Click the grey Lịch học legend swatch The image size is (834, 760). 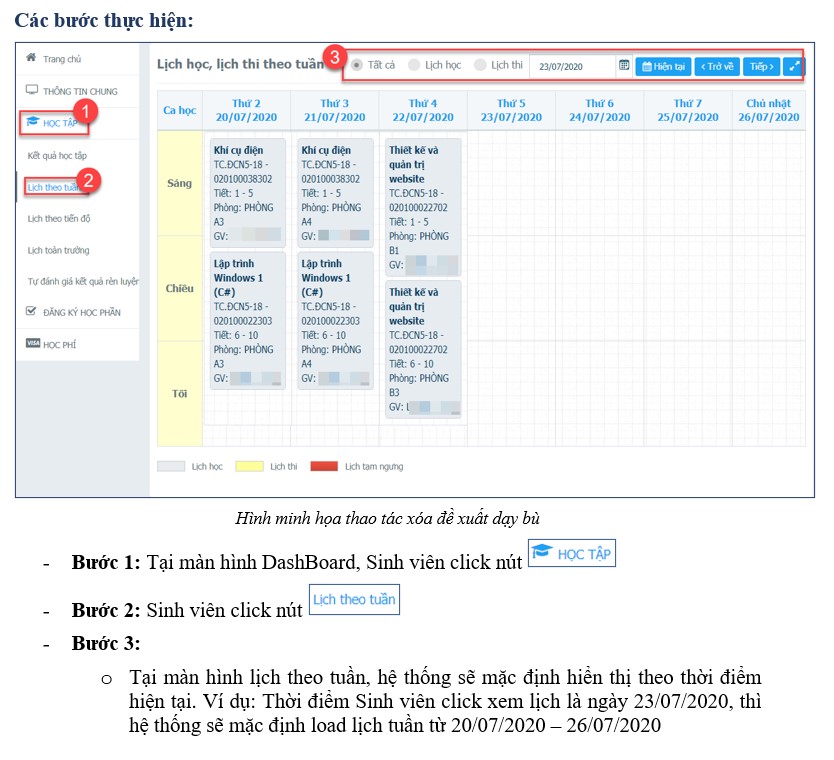click(x=171, y=466)
